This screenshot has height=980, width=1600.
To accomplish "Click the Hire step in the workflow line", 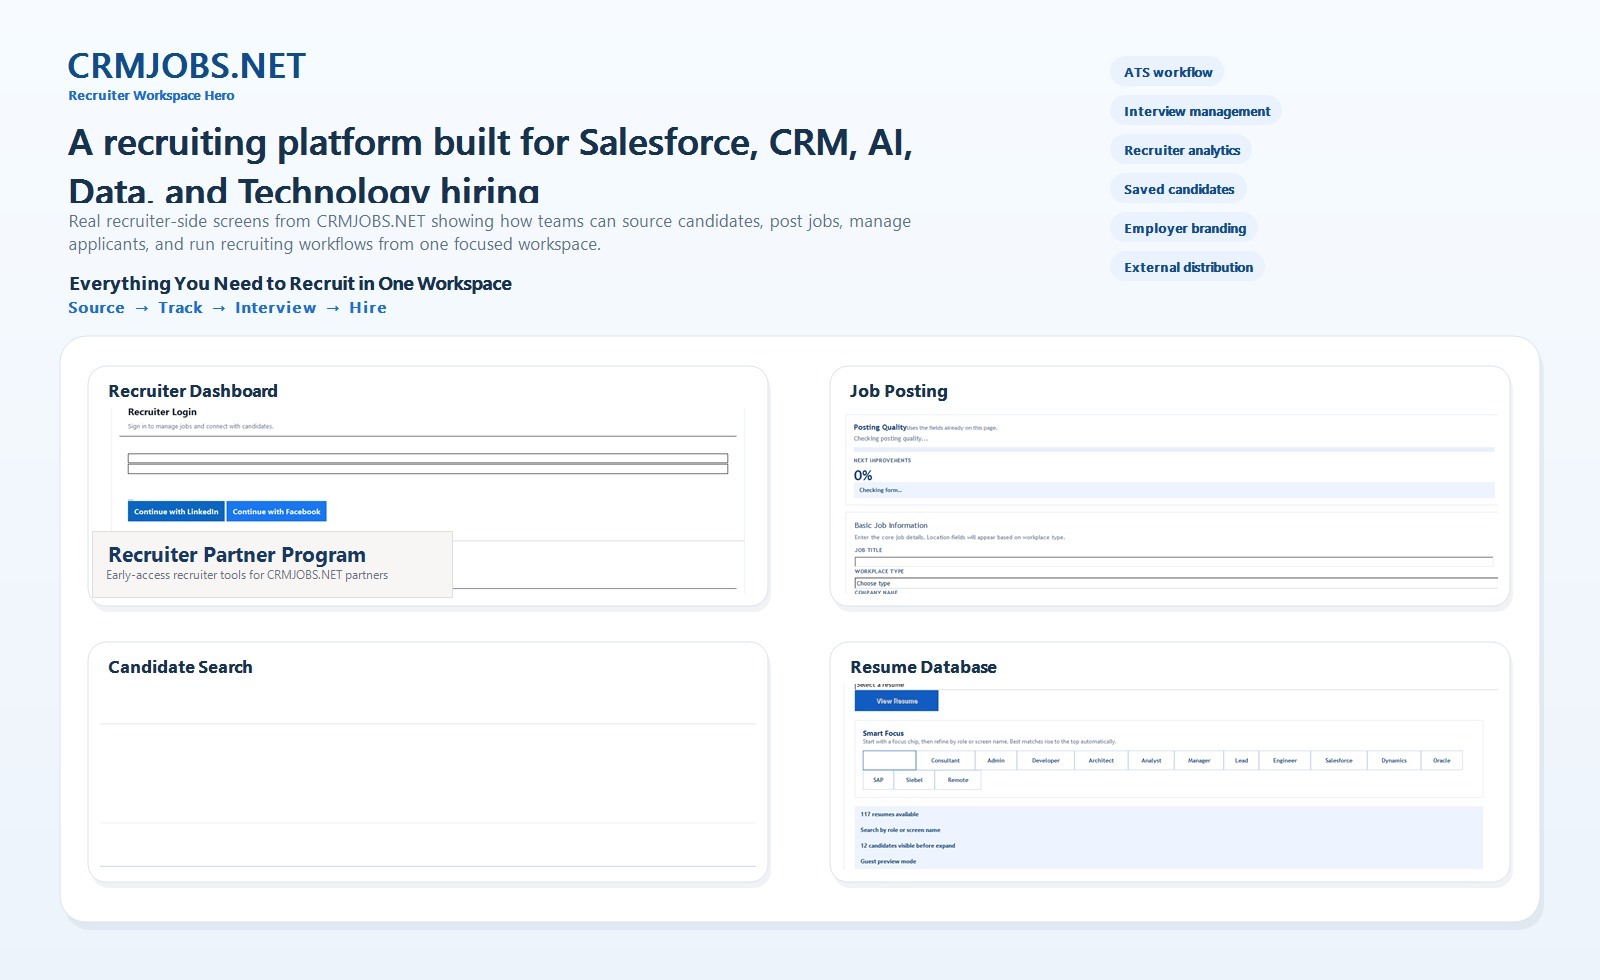I will pos(368,308).
